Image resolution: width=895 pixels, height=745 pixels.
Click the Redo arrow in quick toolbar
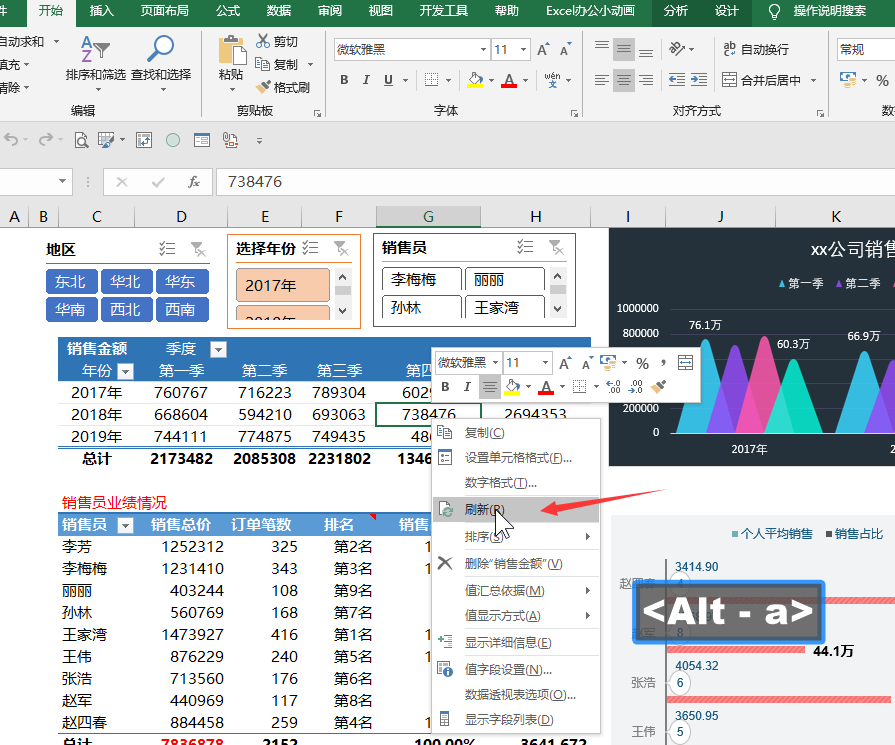click(46, 139)
